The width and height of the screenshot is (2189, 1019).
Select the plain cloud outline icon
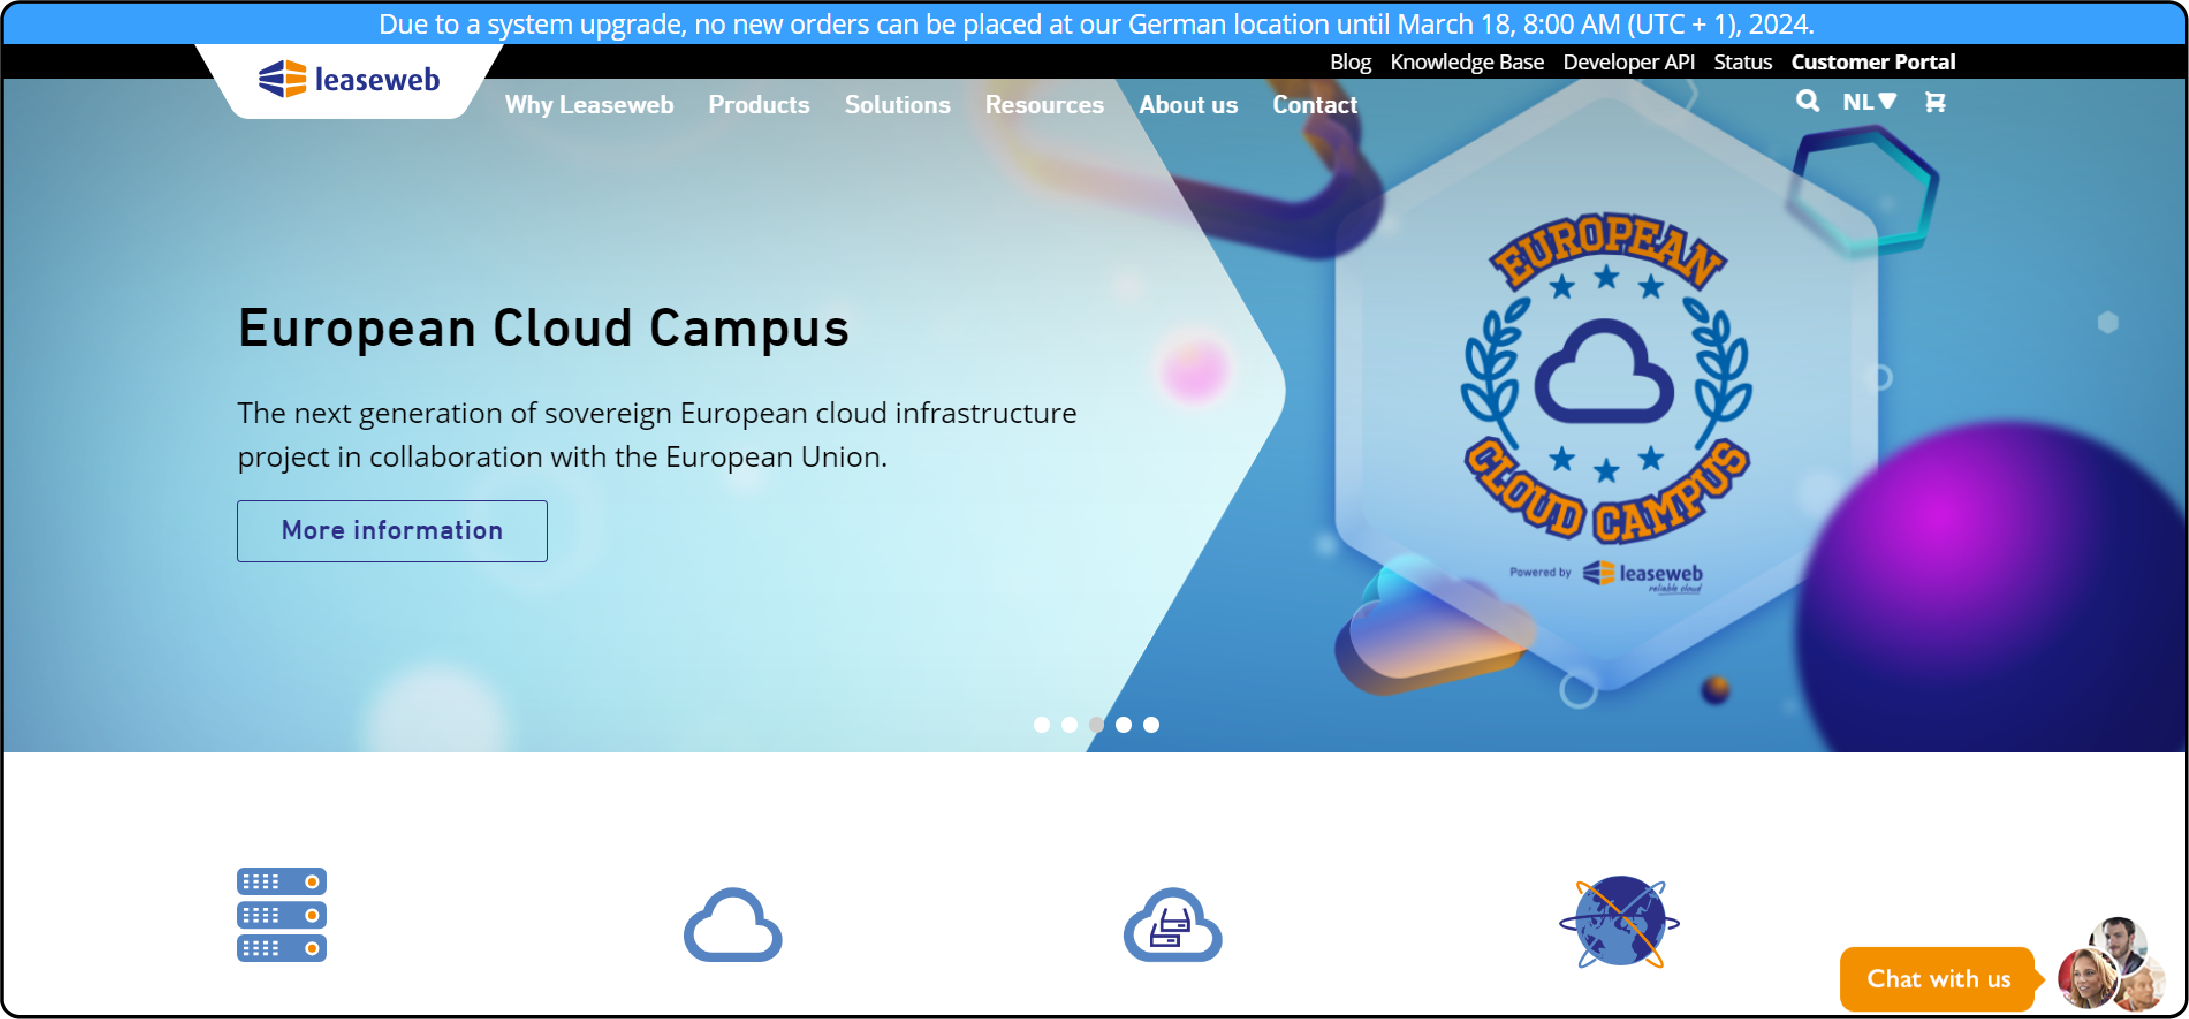click(x=733, y=925)
